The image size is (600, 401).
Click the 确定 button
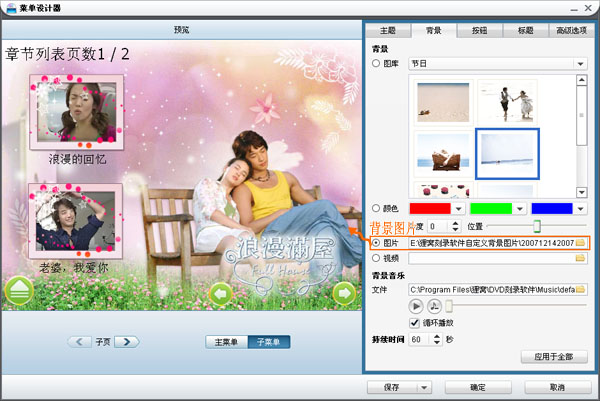(478, 387)
